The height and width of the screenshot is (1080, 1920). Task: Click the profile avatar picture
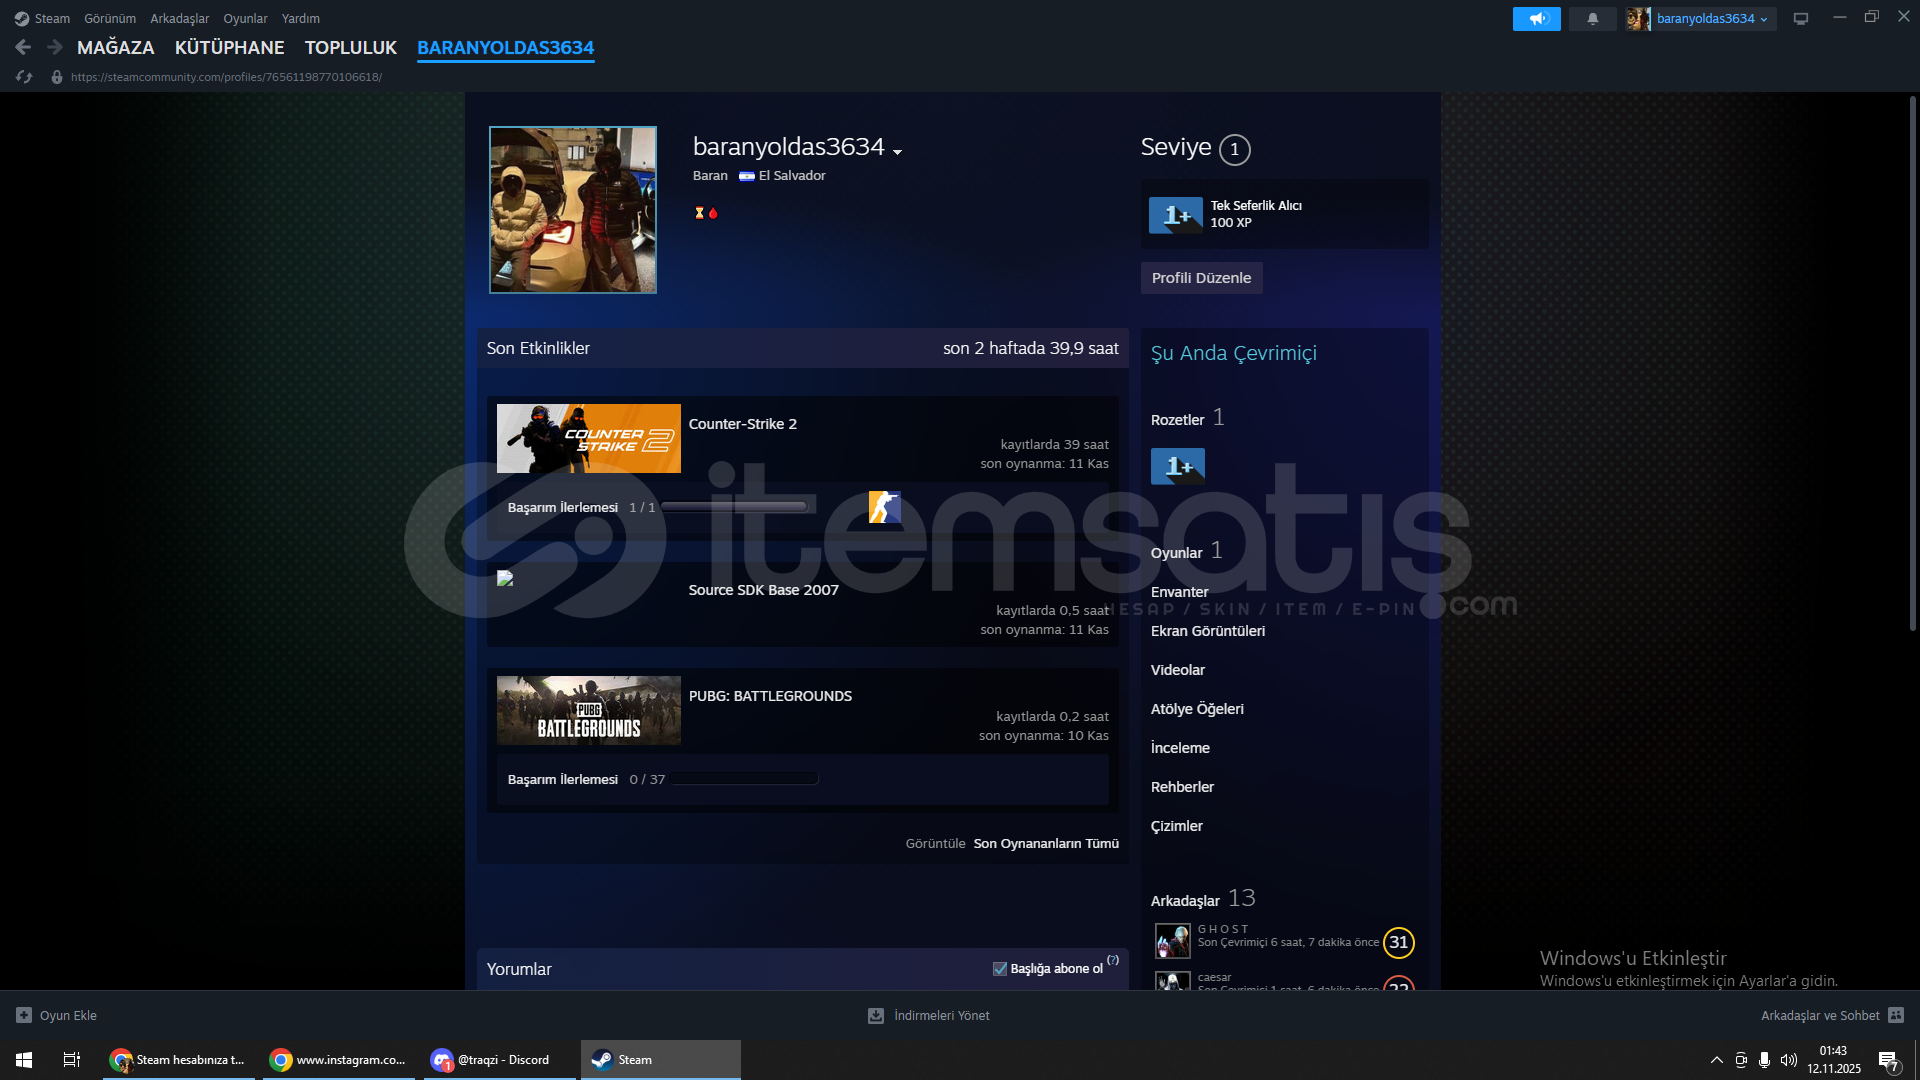point(573,210)
